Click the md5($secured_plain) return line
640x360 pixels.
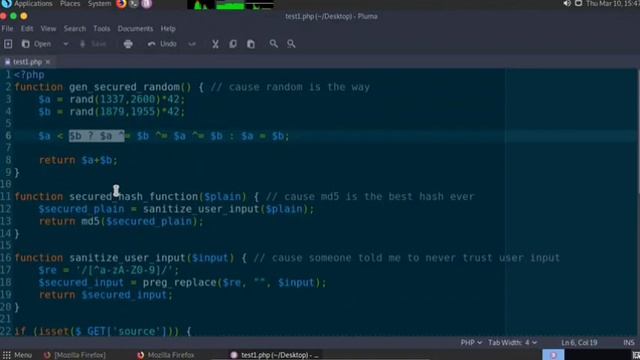121,221
